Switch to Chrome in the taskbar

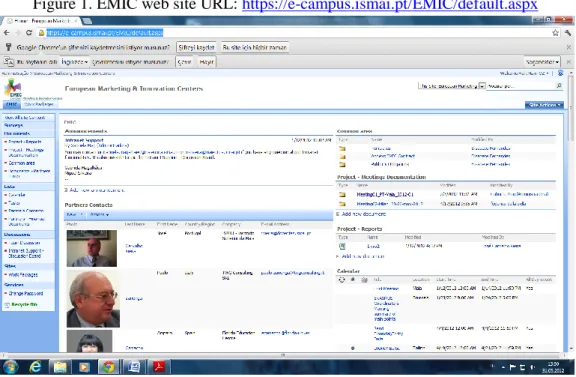coord(108,367)
